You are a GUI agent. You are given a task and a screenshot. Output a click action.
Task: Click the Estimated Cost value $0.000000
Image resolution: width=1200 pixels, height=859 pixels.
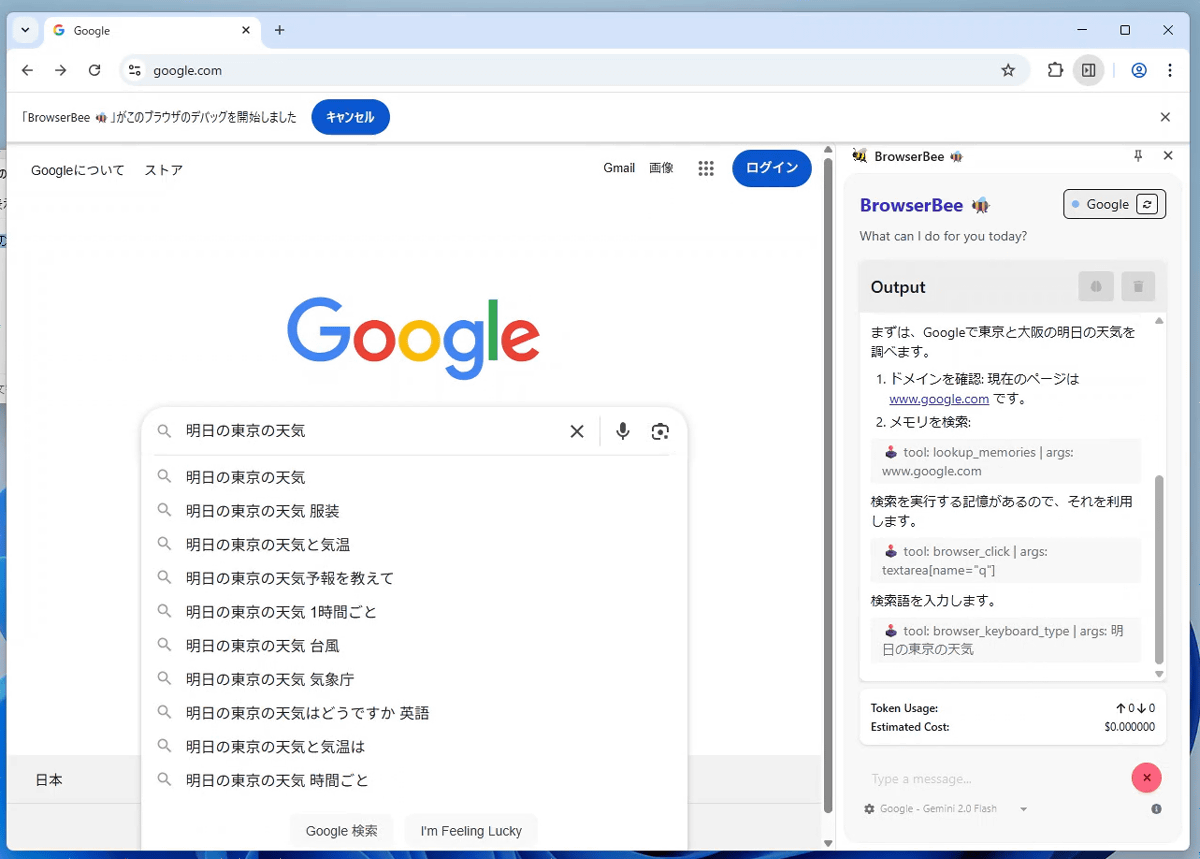pos(1129,727)
